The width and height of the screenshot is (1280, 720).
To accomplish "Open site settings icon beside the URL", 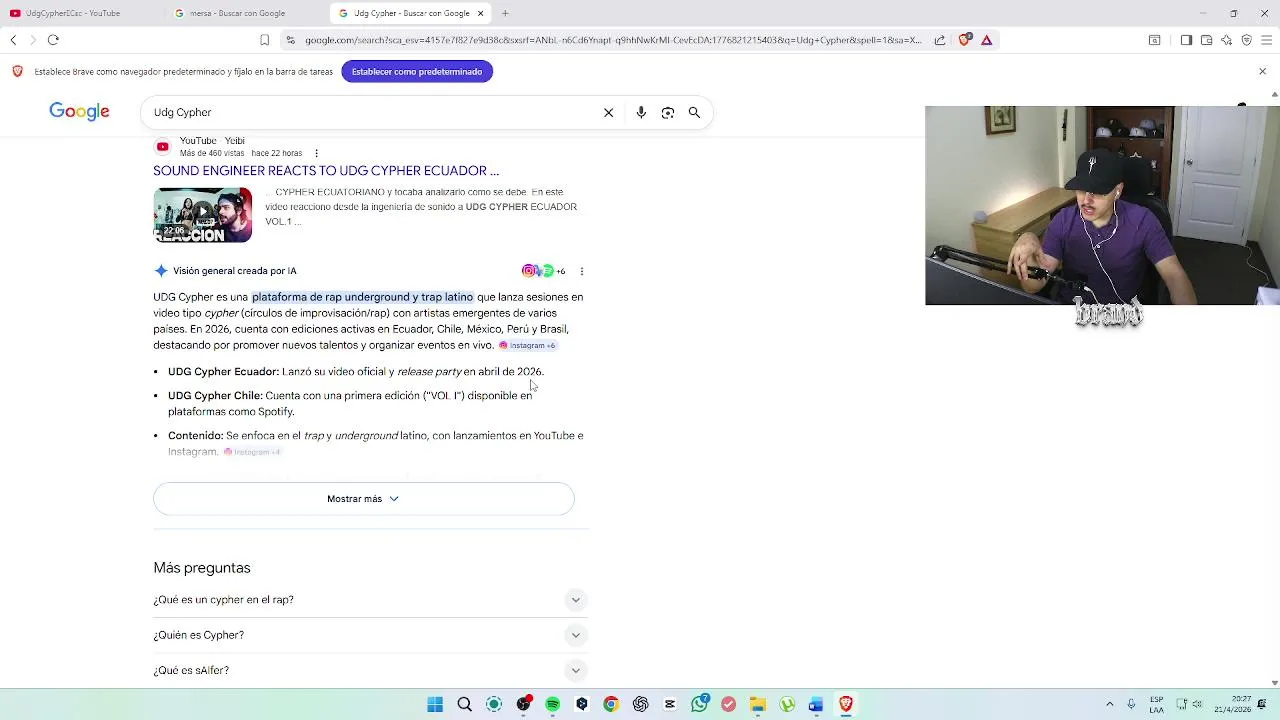I will pyautogui.click(x=290, y=40).
